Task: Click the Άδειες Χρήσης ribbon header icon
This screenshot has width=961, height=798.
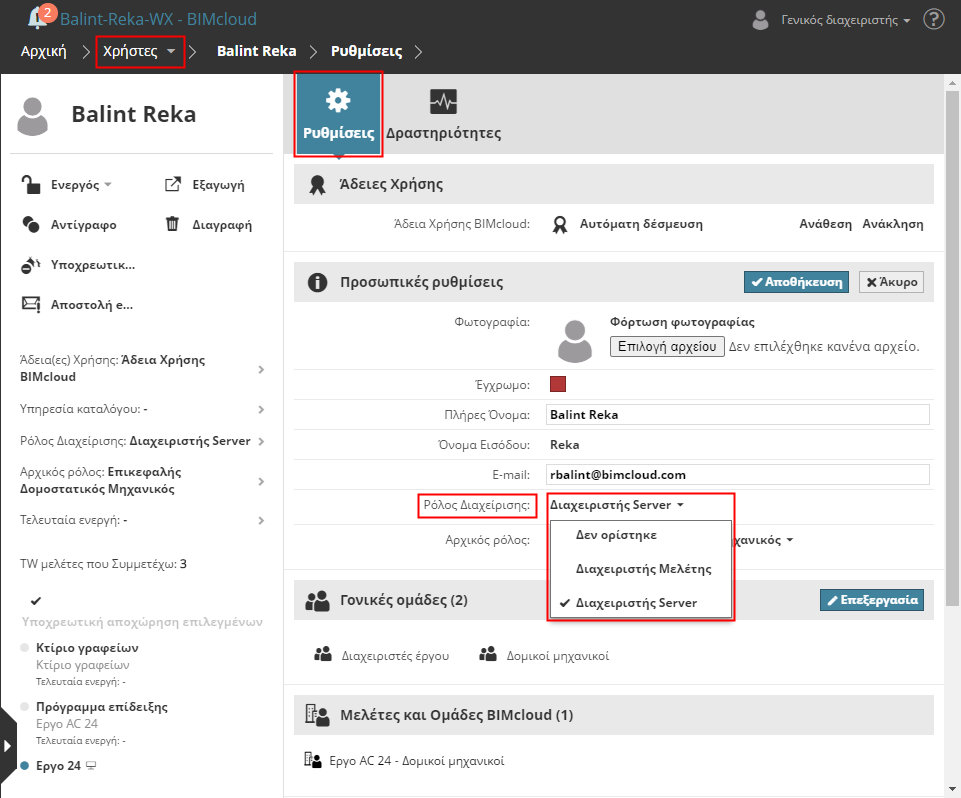Action: click(317, 184)
